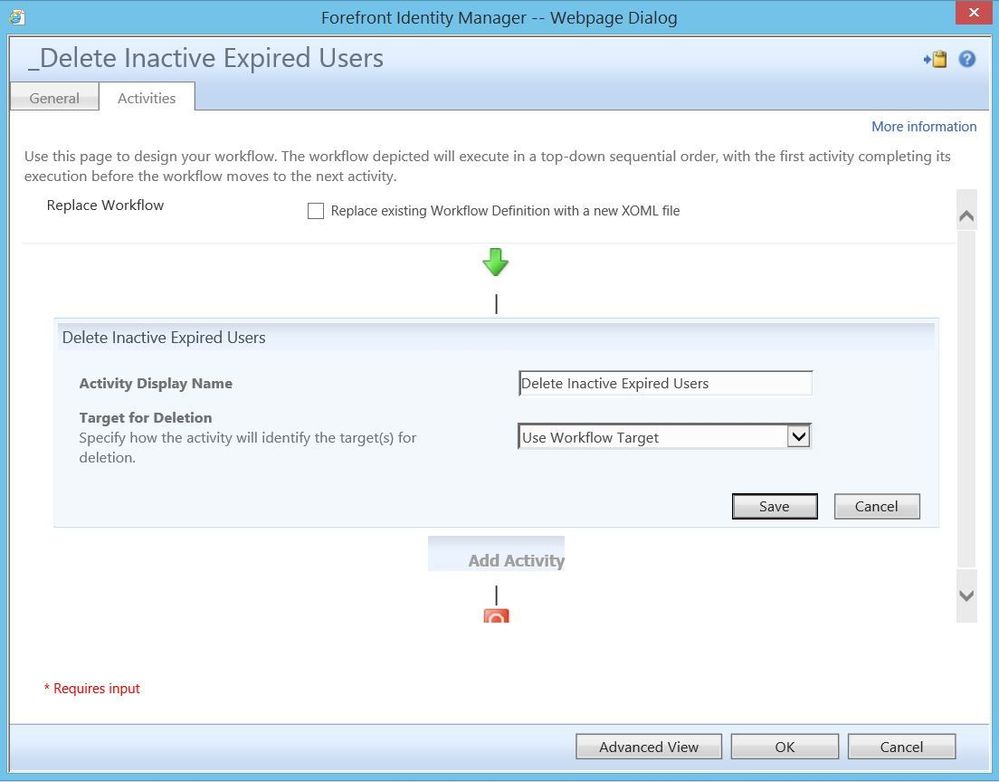Cancel the dialog at the bottom
Screen dimensions: 999x782
(902, 747)
